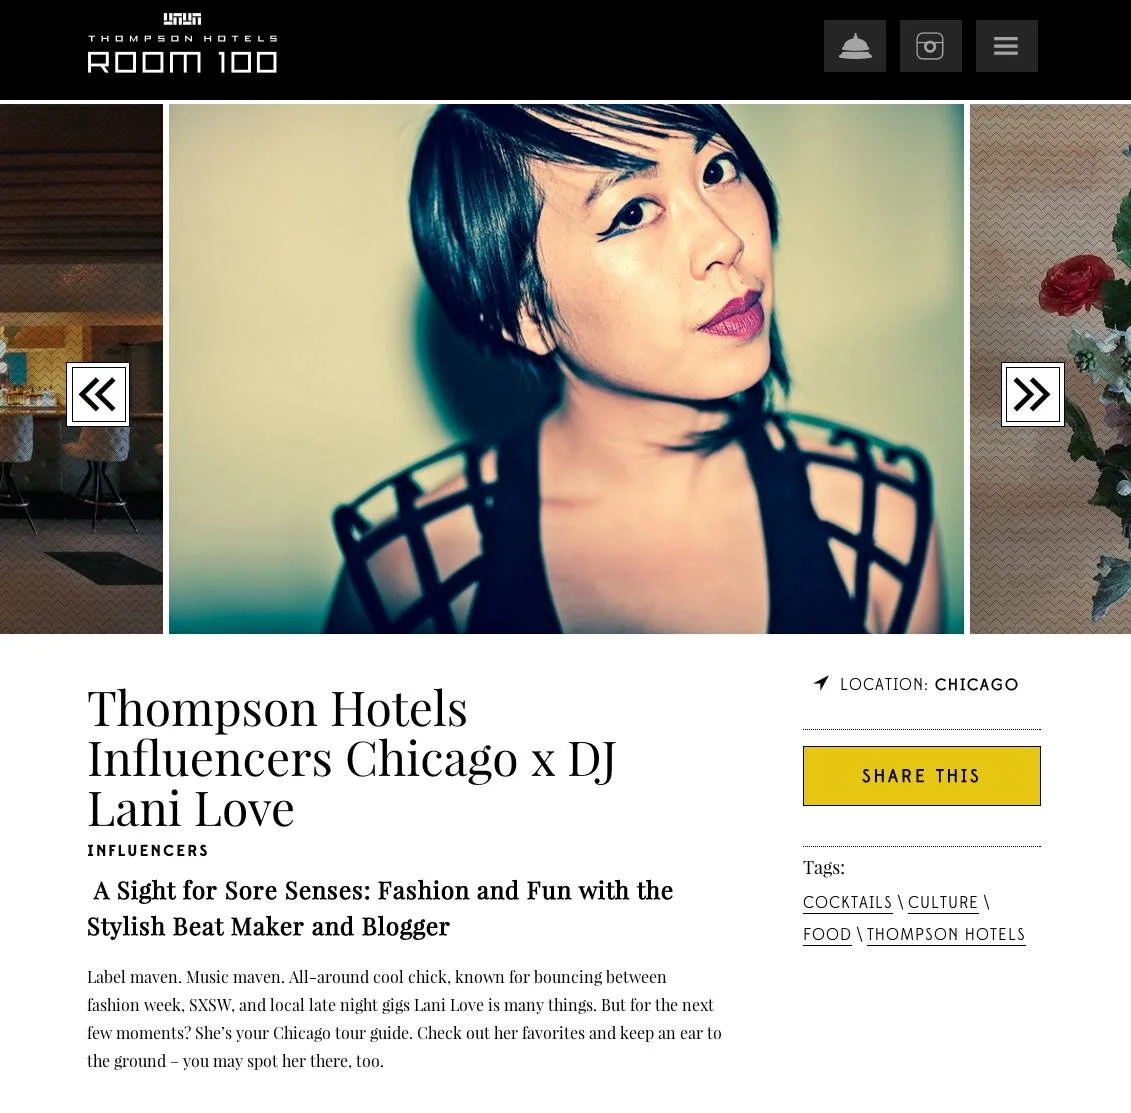Click the DJ Lani Love portrait image
Screen dimensions: 1131x1113
[x=566, y=369]
